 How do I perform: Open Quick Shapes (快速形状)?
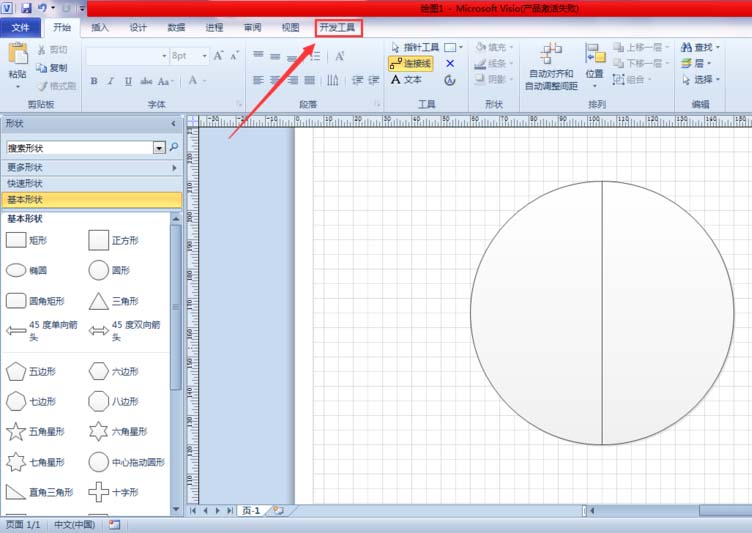[92, 183]
